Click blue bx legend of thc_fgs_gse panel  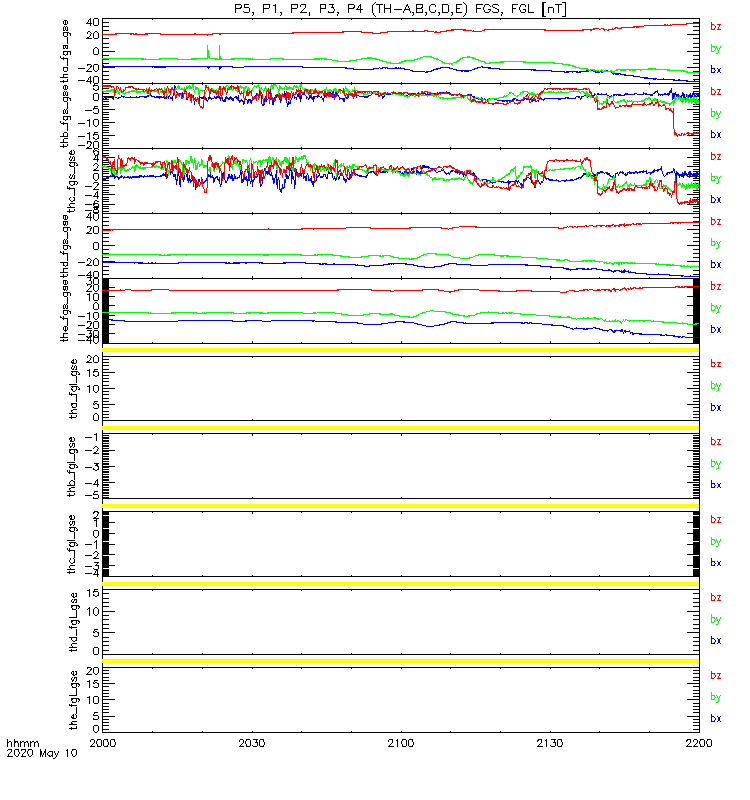(x=716, y=199)
